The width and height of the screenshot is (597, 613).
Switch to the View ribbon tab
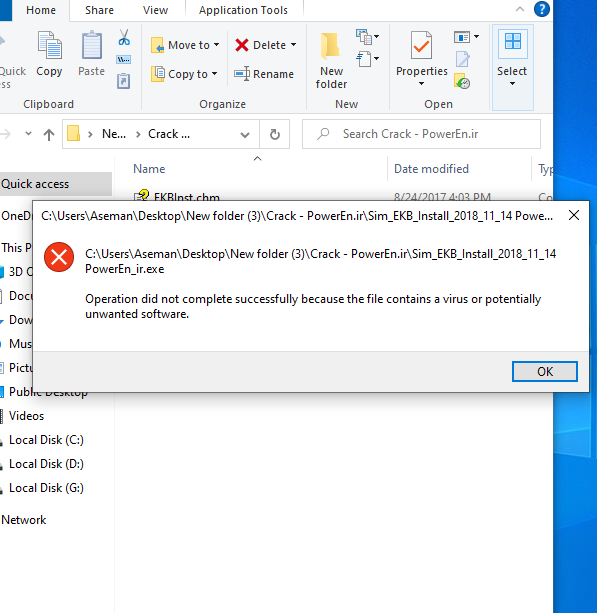(x=155, y=10)
